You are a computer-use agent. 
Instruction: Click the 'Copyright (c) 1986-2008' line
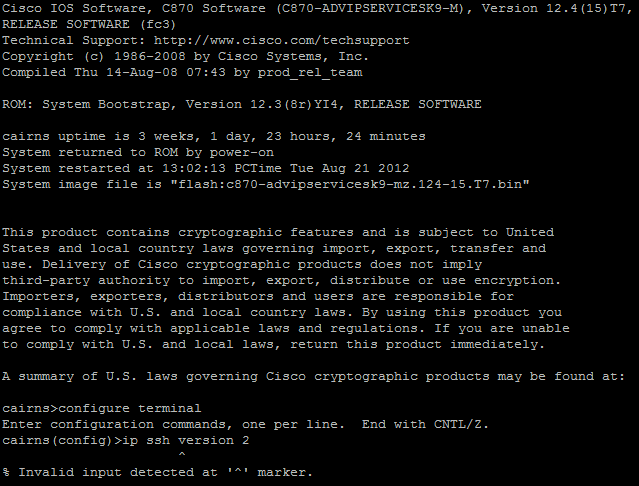point(185,56)
